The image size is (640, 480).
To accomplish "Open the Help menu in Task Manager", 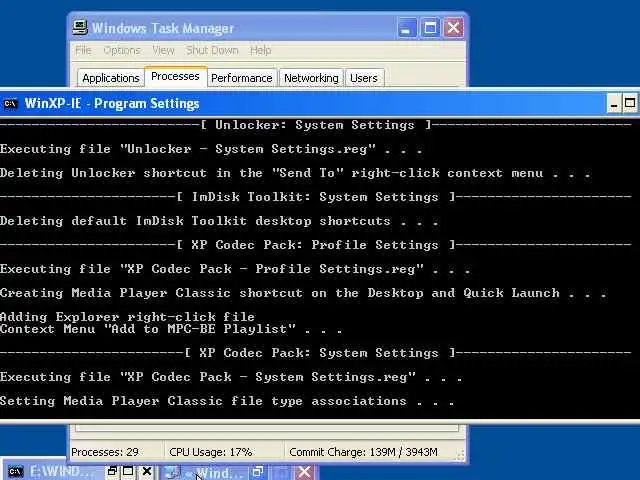I will (260, 50).
